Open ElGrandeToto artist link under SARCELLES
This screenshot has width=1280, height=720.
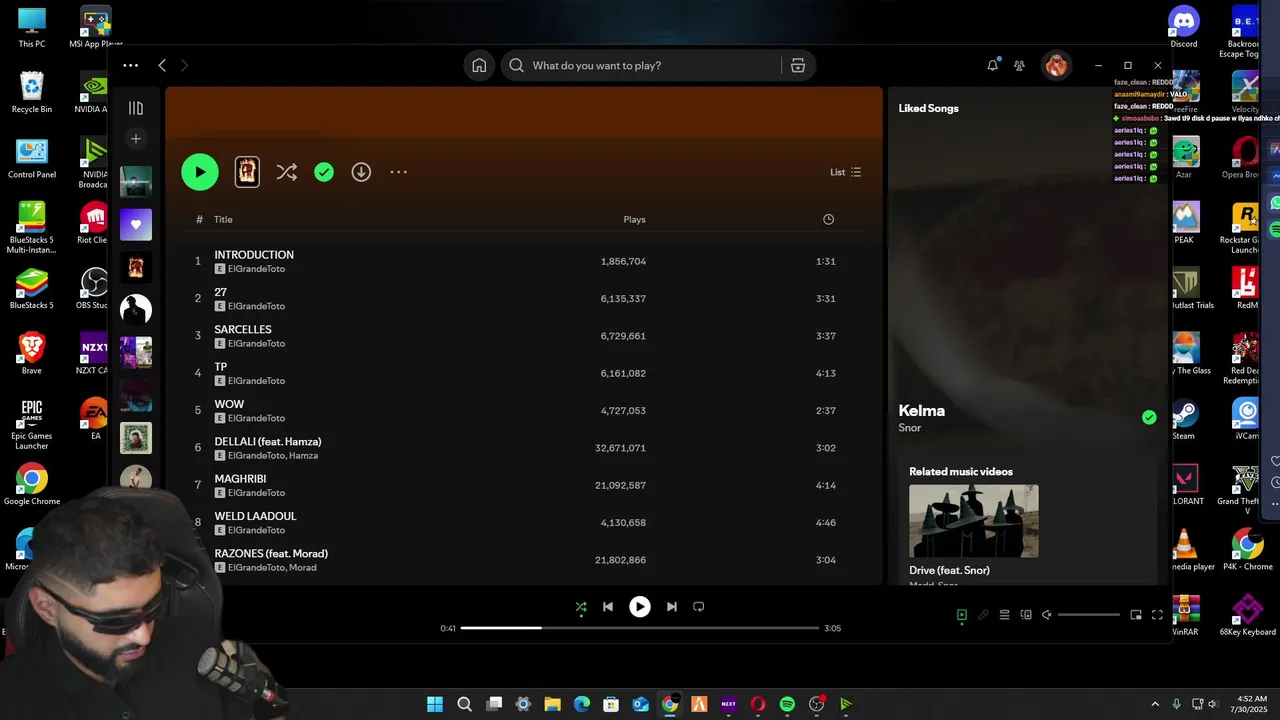click(256, 344)
